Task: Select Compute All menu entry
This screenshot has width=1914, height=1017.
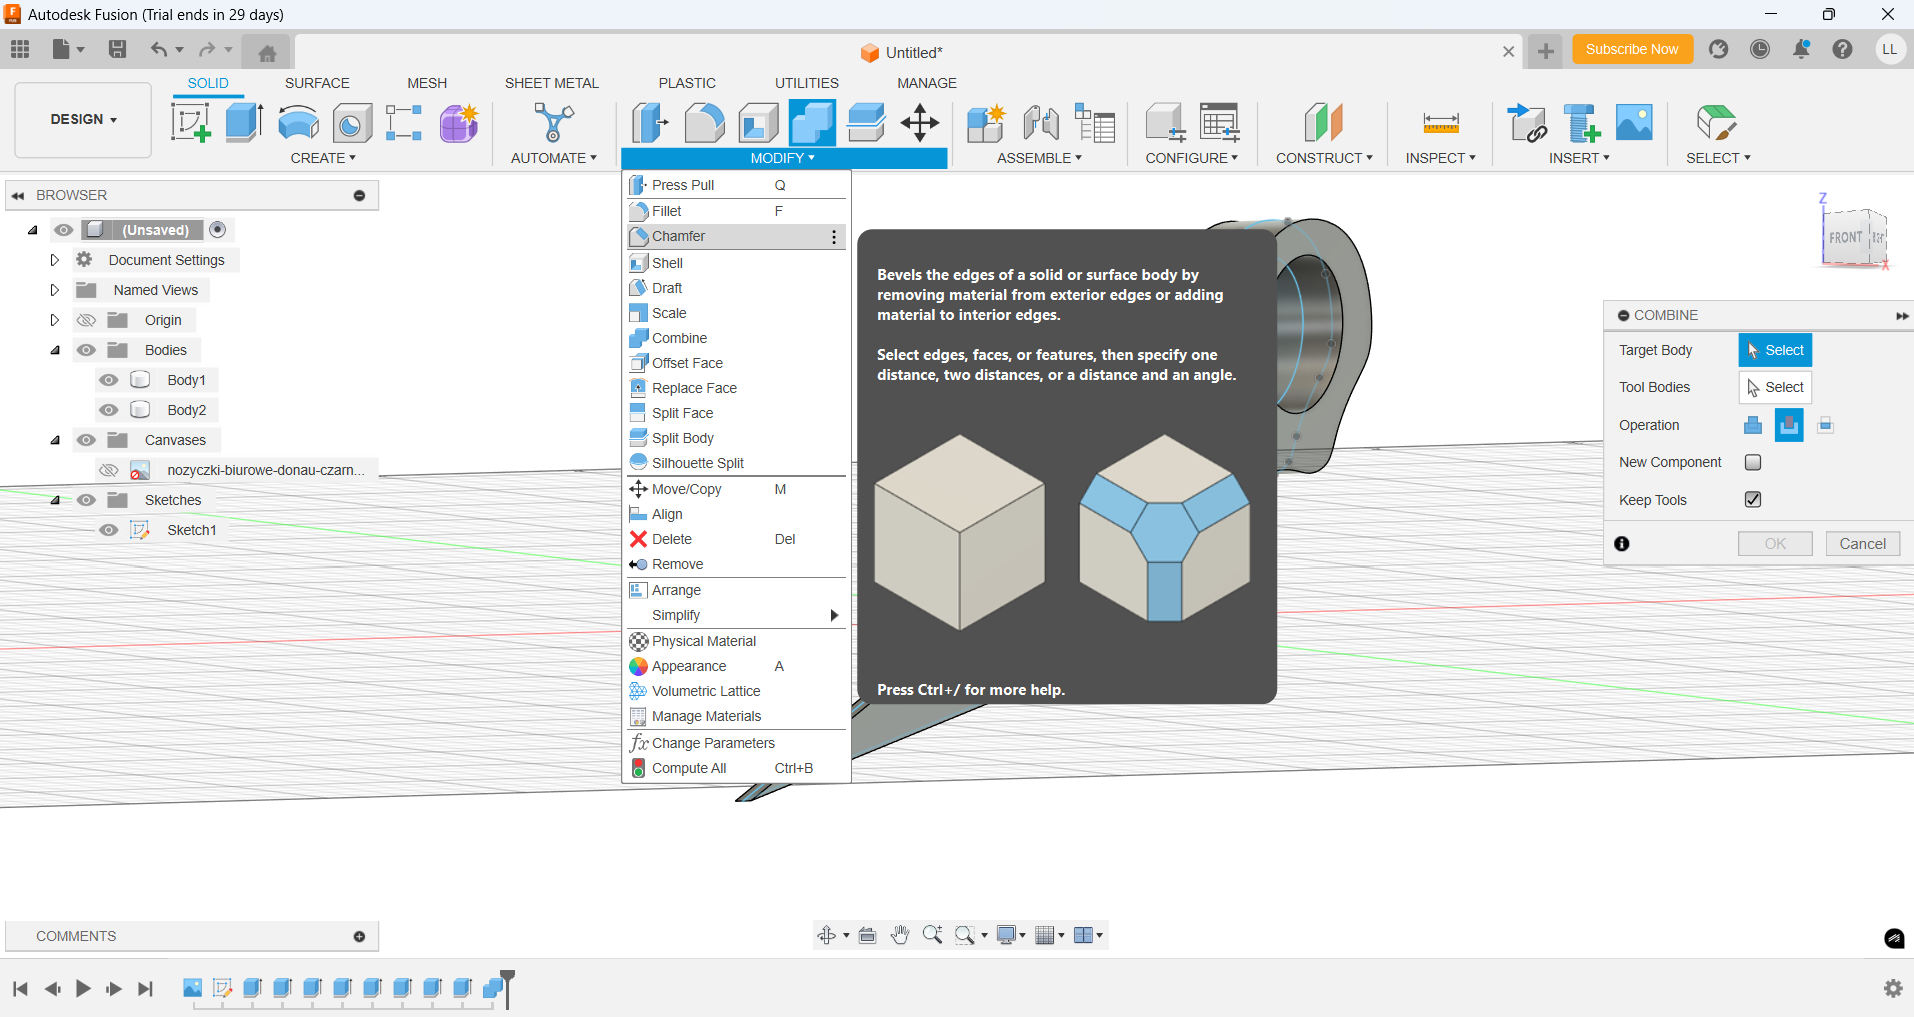Action: point(736,768)
